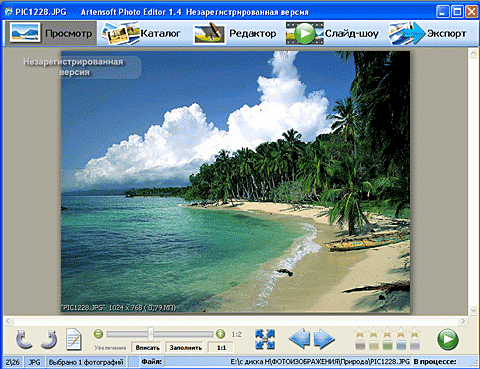Screen dimensions: 480x369
Task: Click the Вписать fit button
Action: pyautogui.click(x=147, y=348)
